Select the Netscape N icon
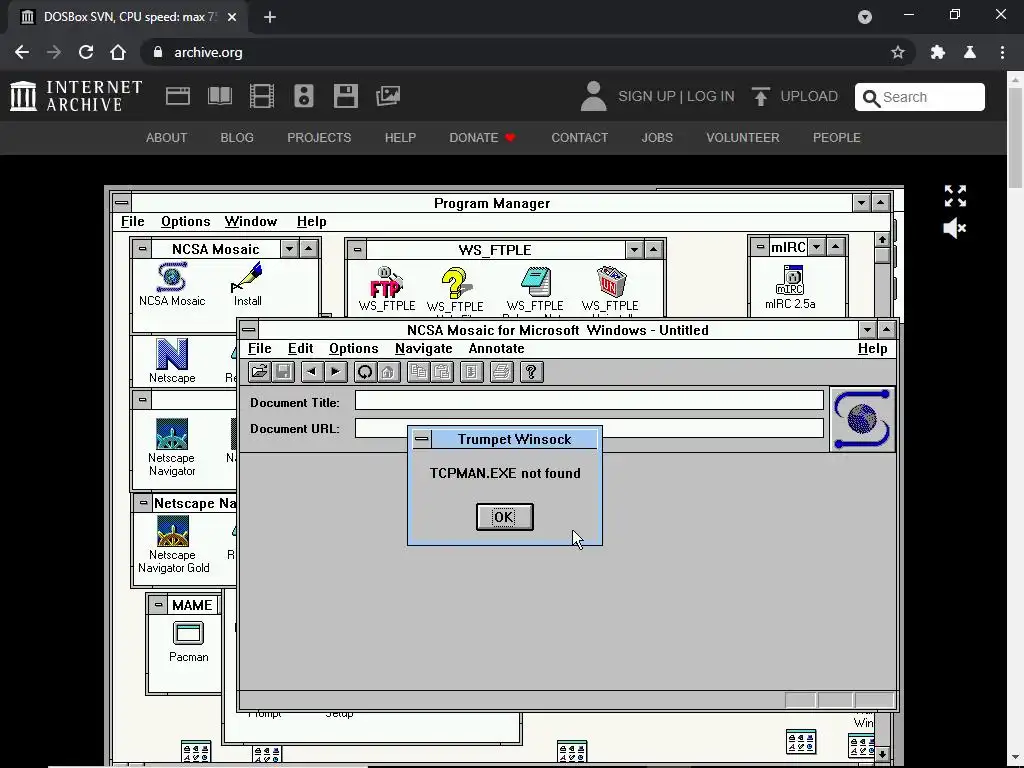Screen dimensions: 1024x768 [172, 354]
